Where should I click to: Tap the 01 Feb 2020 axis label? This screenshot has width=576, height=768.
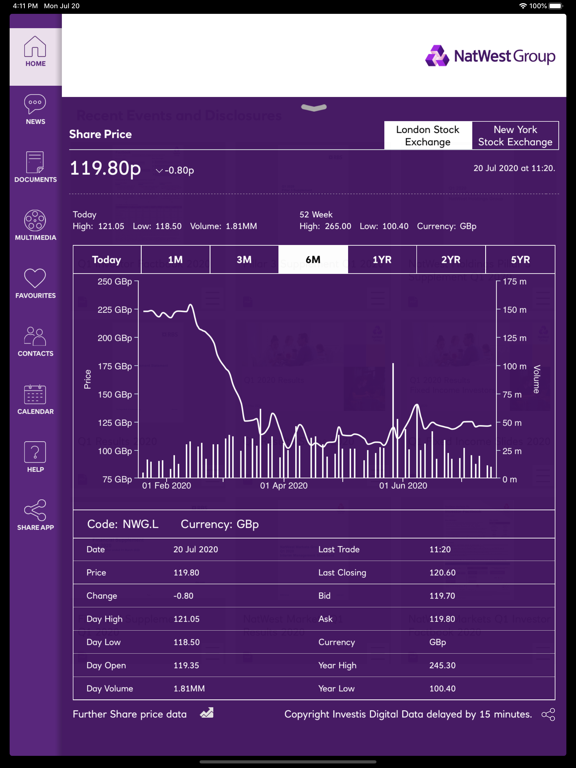coord(167,485)
